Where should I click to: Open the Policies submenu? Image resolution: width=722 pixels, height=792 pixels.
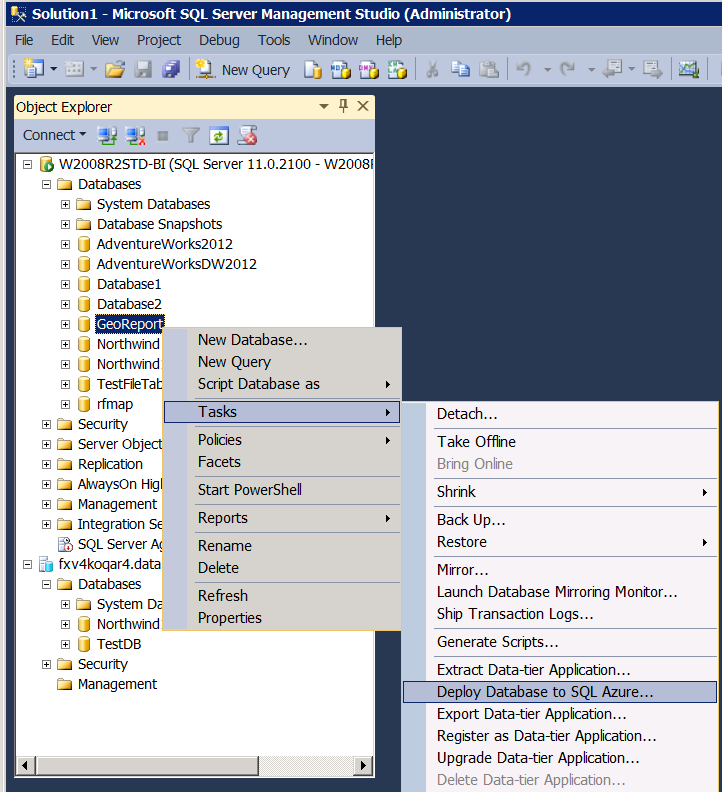tap(282, 440)
